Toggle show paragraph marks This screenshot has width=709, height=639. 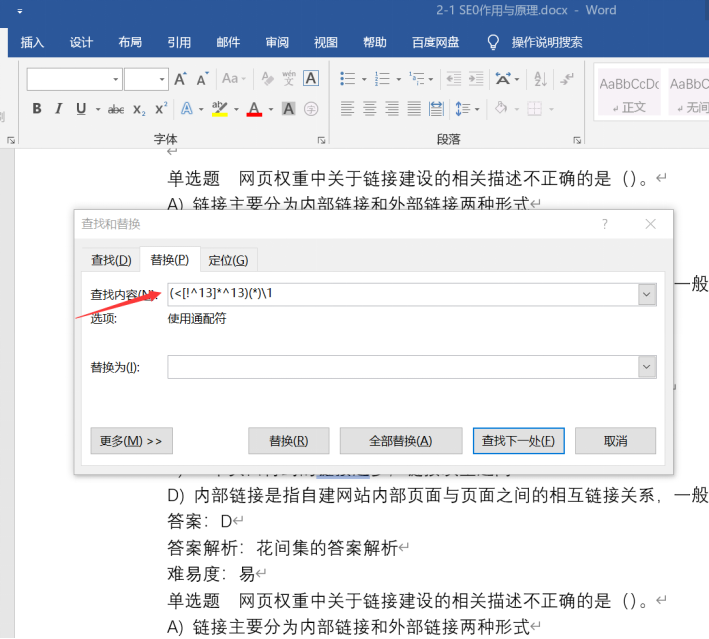pyautogui.click(x=567, y=79)
